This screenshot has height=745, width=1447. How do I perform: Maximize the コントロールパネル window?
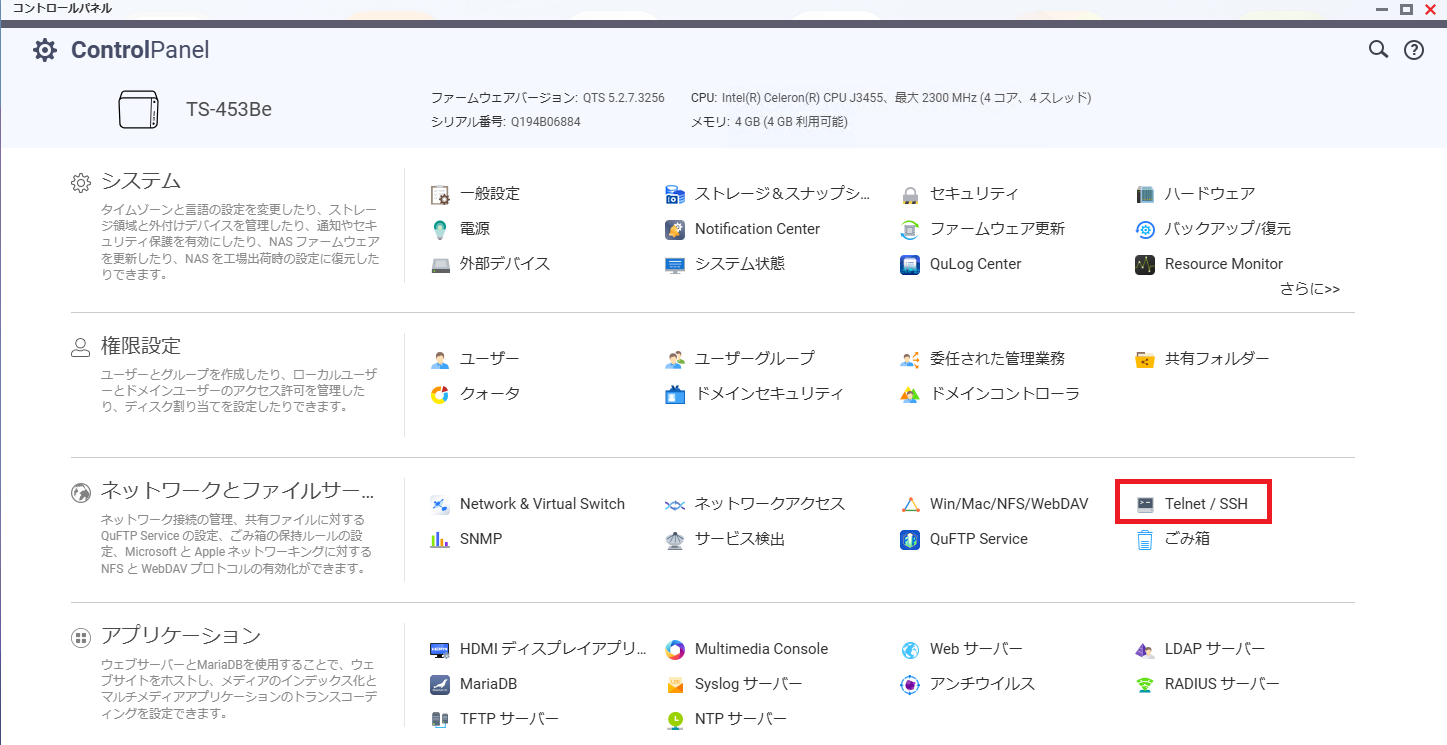click(1406, 9)
